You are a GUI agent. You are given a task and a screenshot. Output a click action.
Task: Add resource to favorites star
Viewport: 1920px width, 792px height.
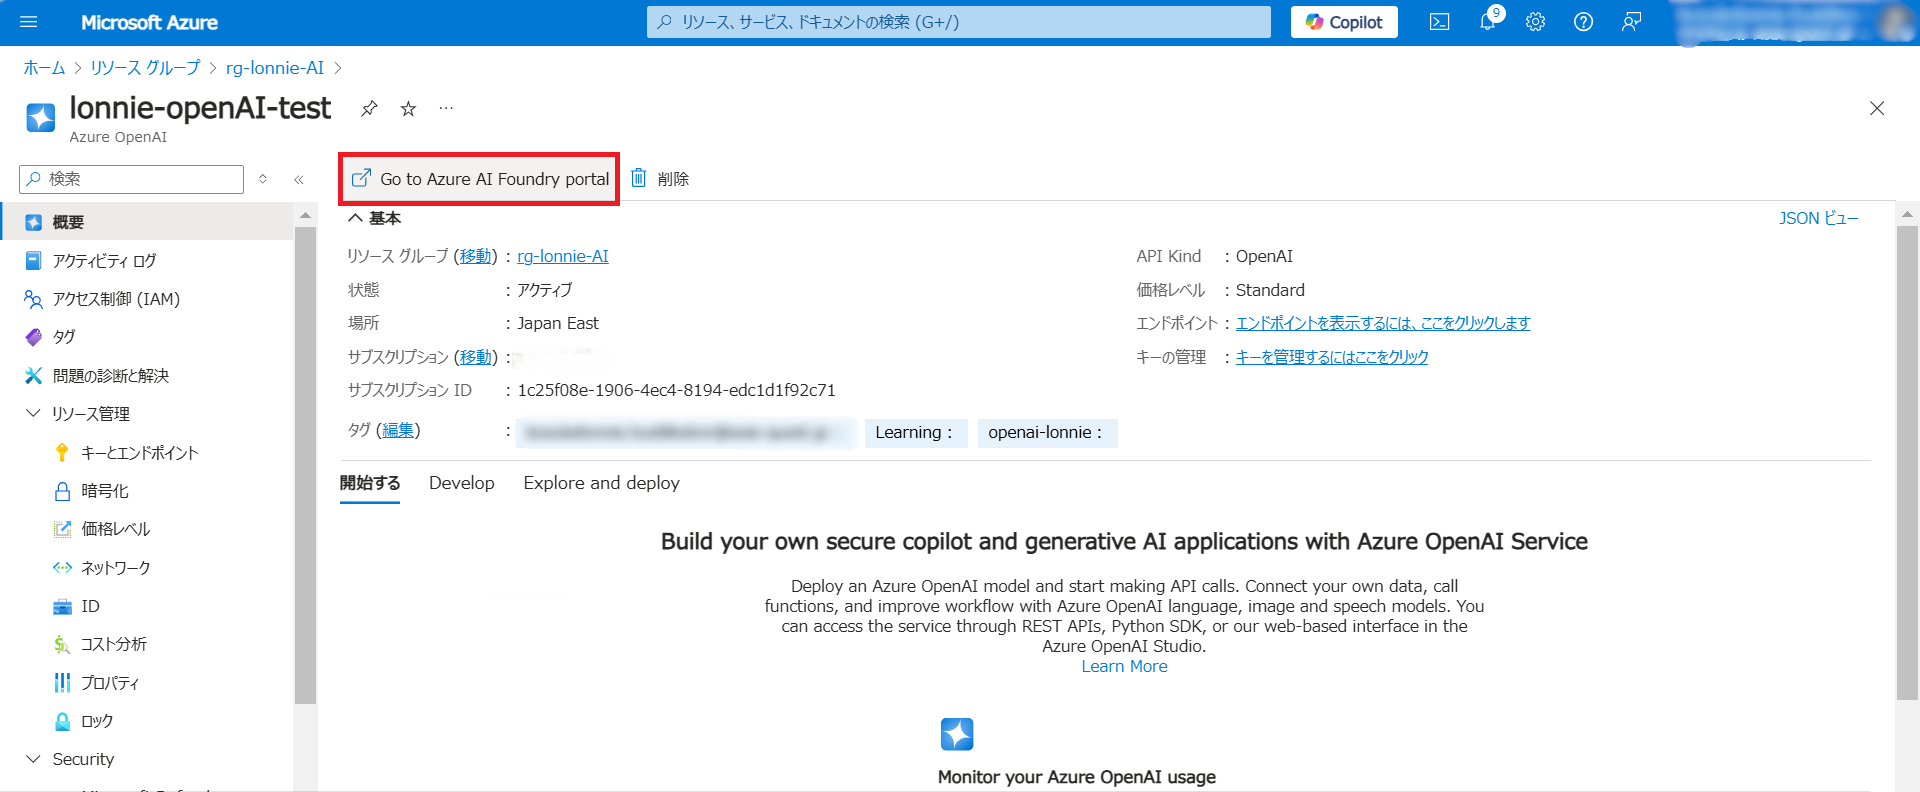(408, 108)
